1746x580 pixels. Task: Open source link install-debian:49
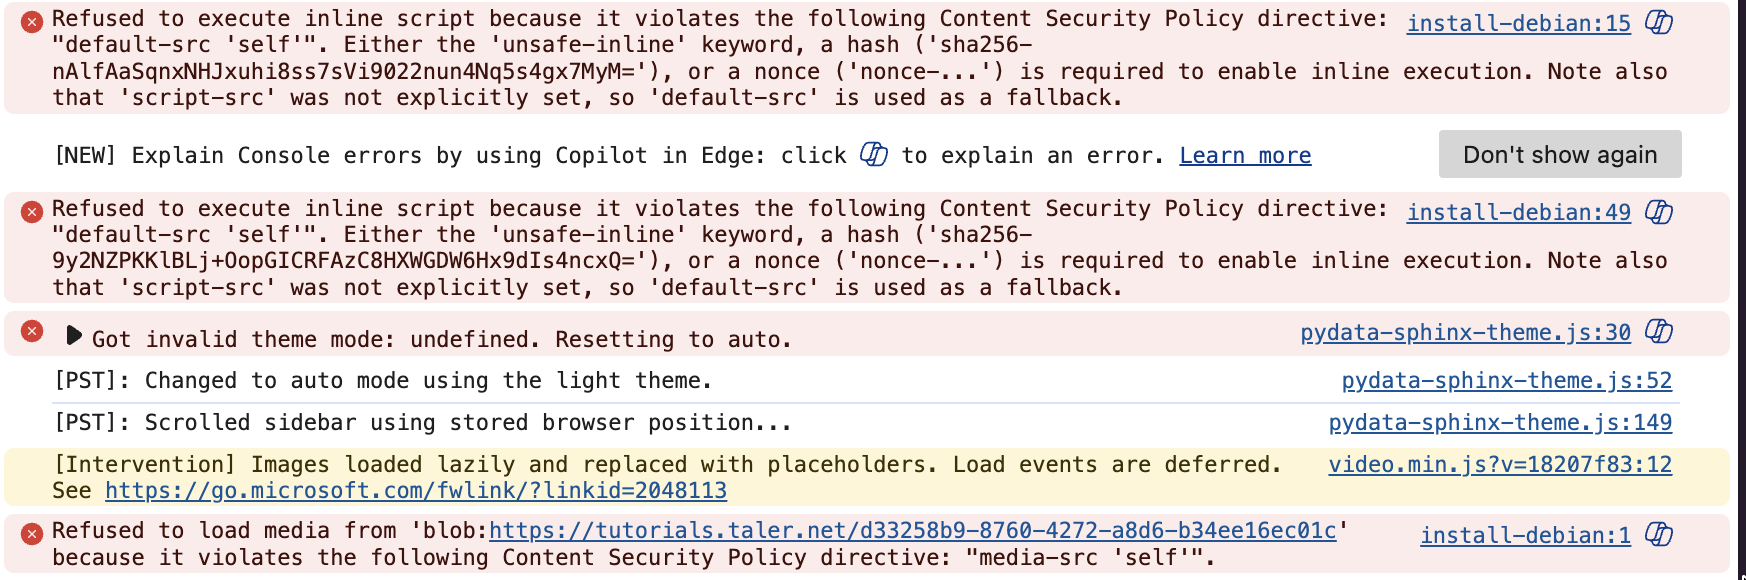click(1518, 213)
